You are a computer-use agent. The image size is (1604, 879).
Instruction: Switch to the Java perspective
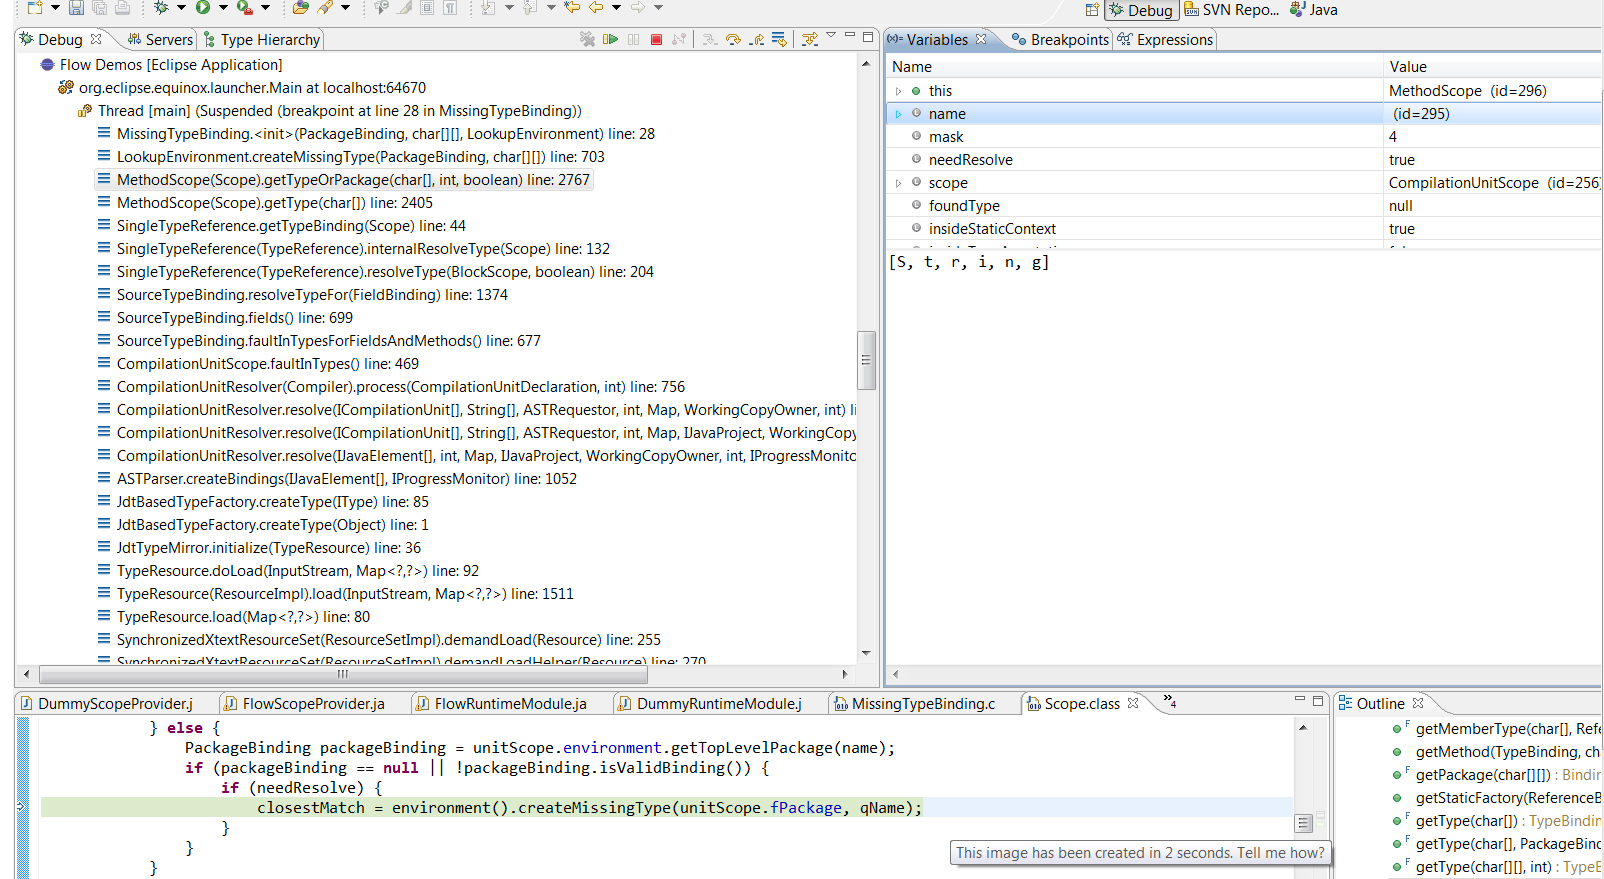click(1313, 10)
